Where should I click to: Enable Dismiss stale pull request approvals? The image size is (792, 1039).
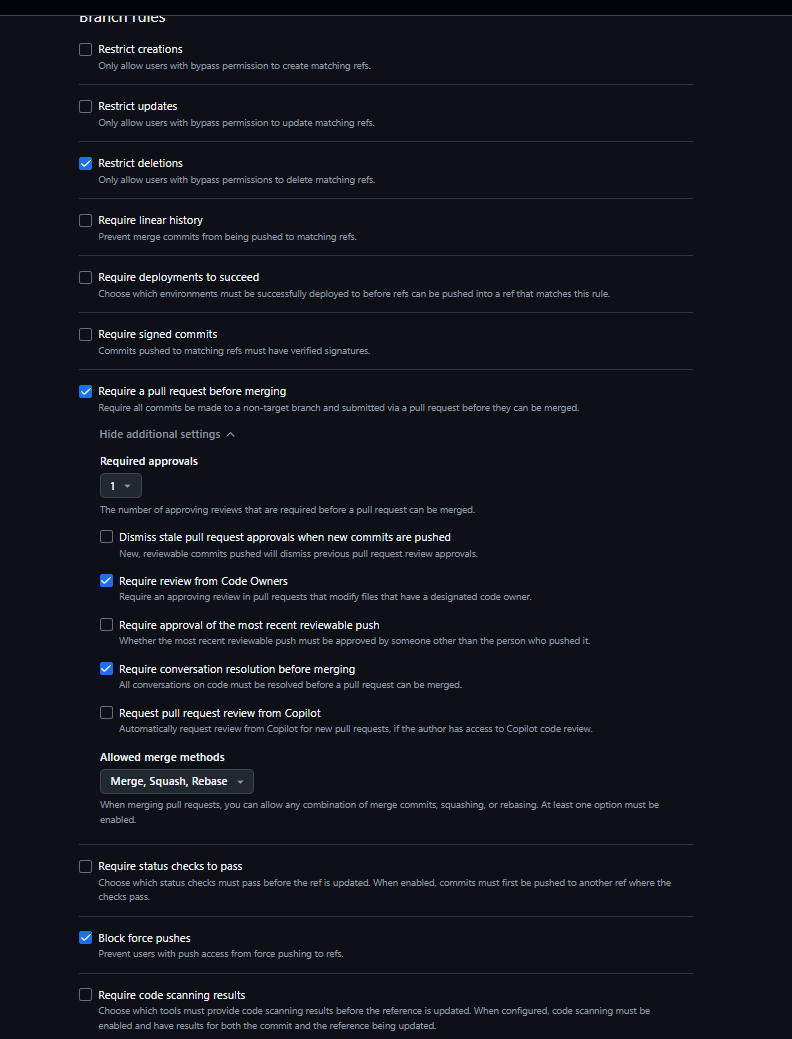[107, 537]
